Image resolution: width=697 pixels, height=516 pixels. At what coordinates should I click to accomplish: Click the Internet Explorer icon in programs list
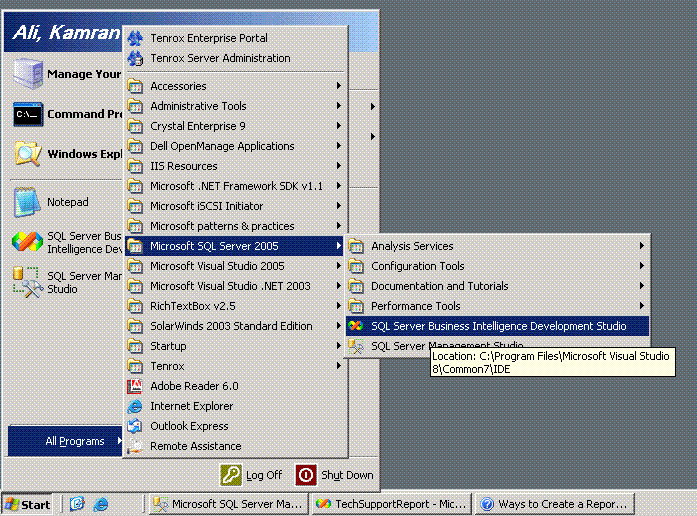135,406
